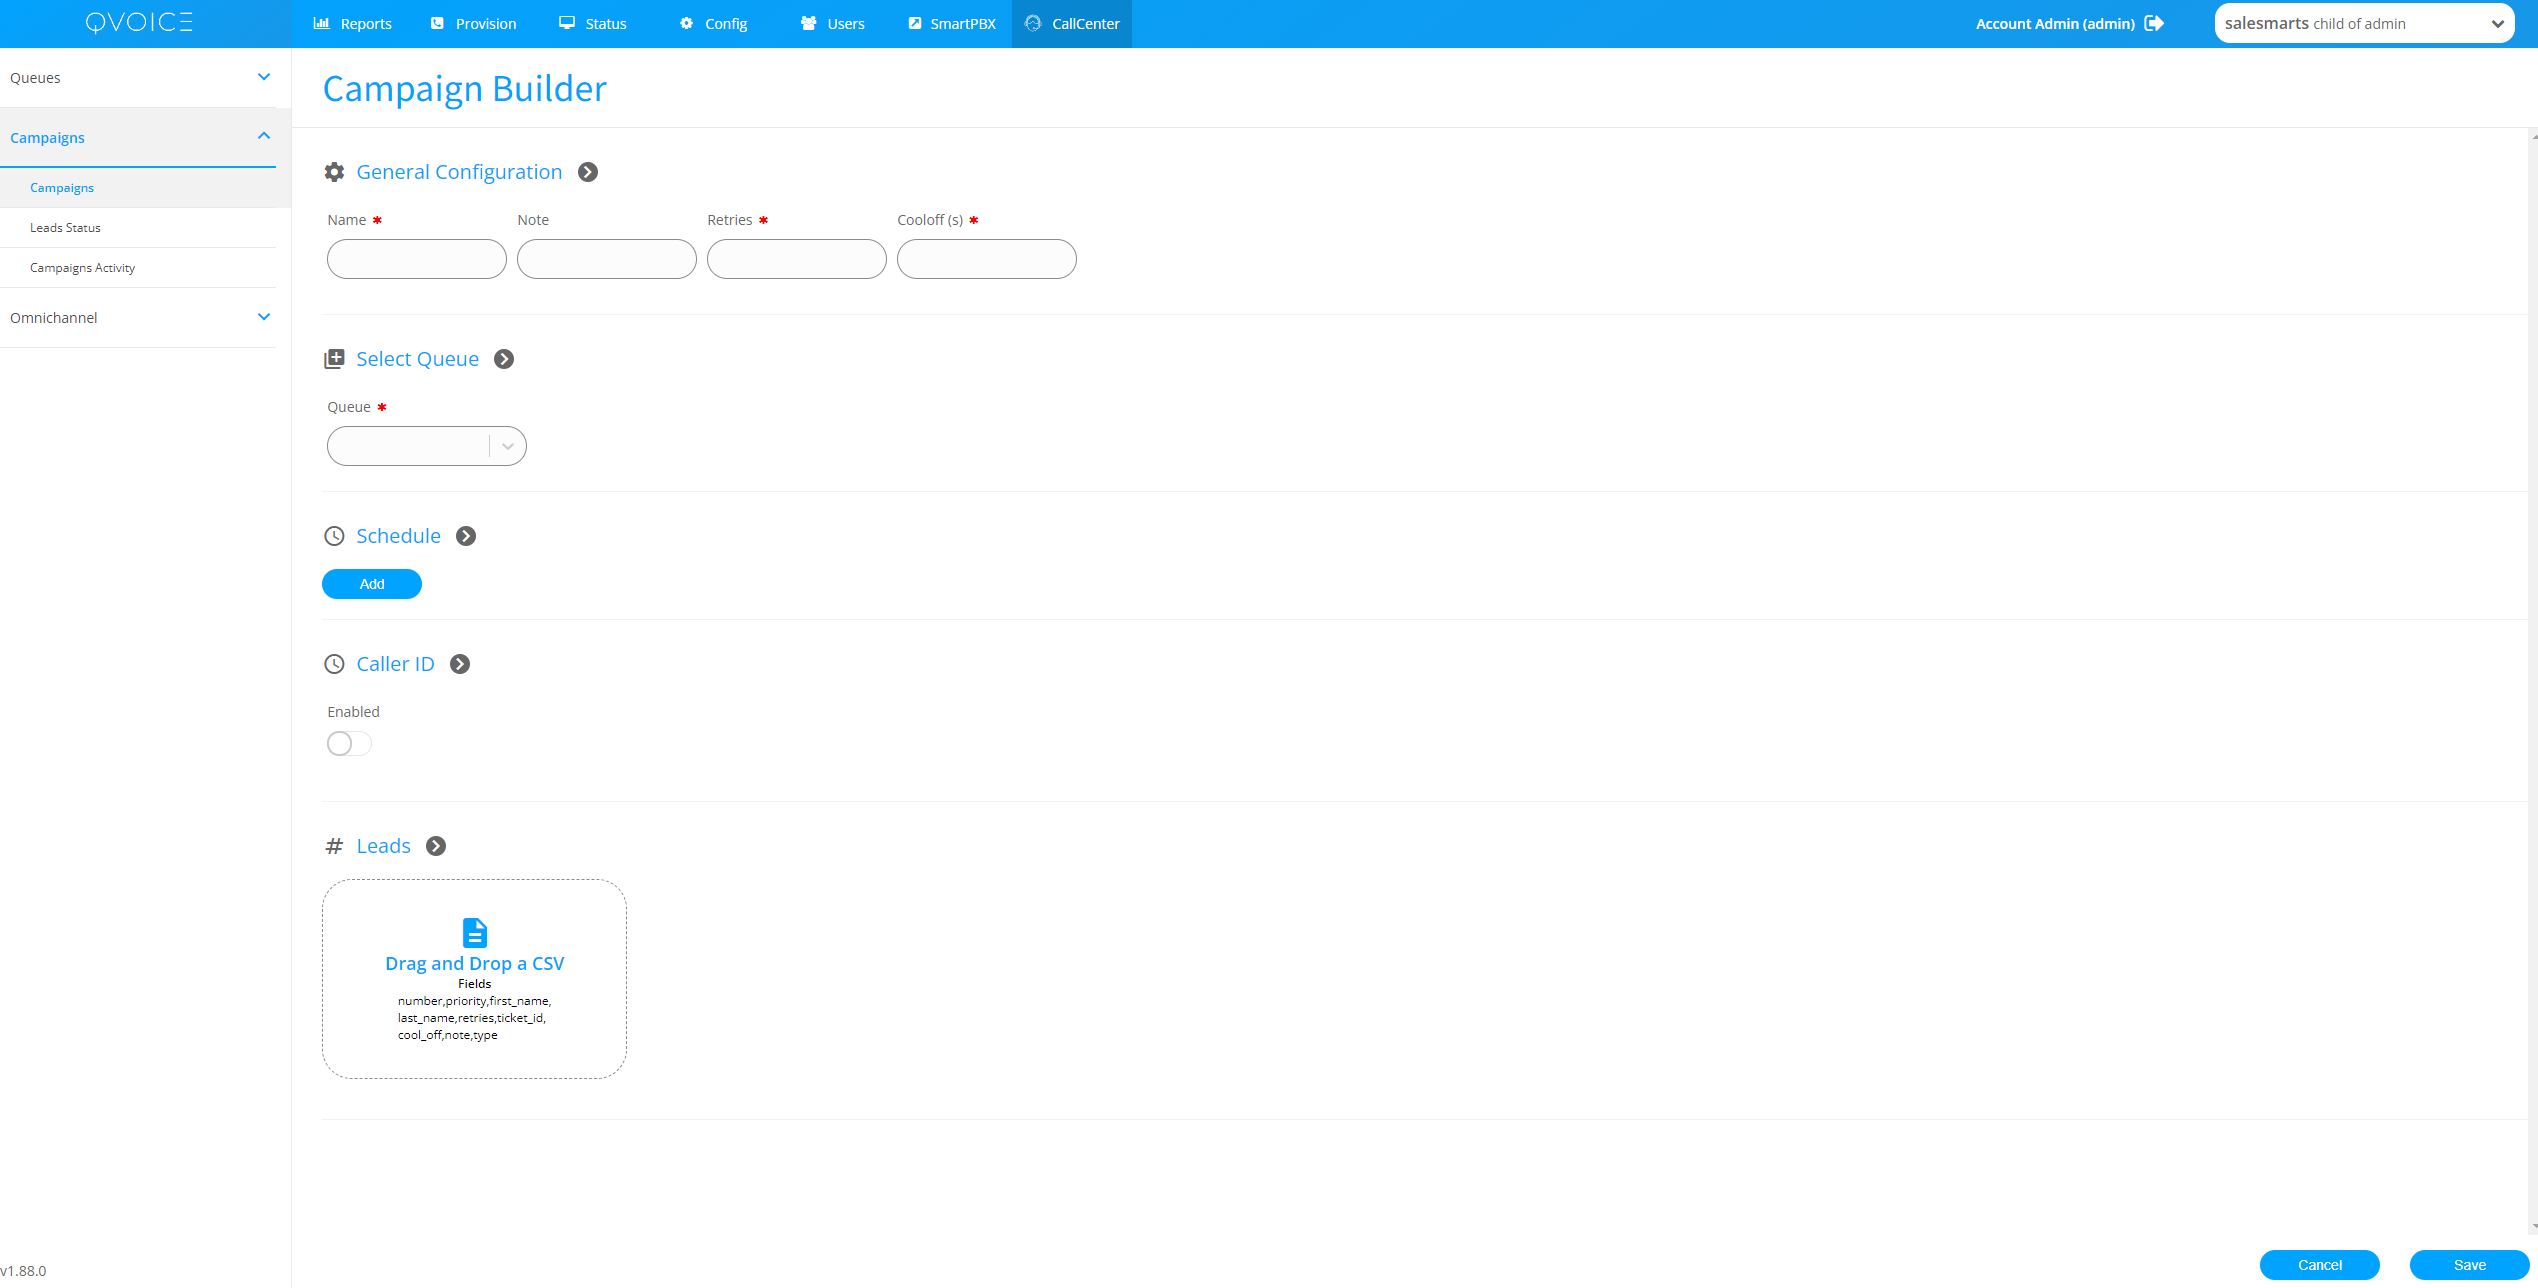
Task: Click the Schedule section arrow icon
Action: 466,536
